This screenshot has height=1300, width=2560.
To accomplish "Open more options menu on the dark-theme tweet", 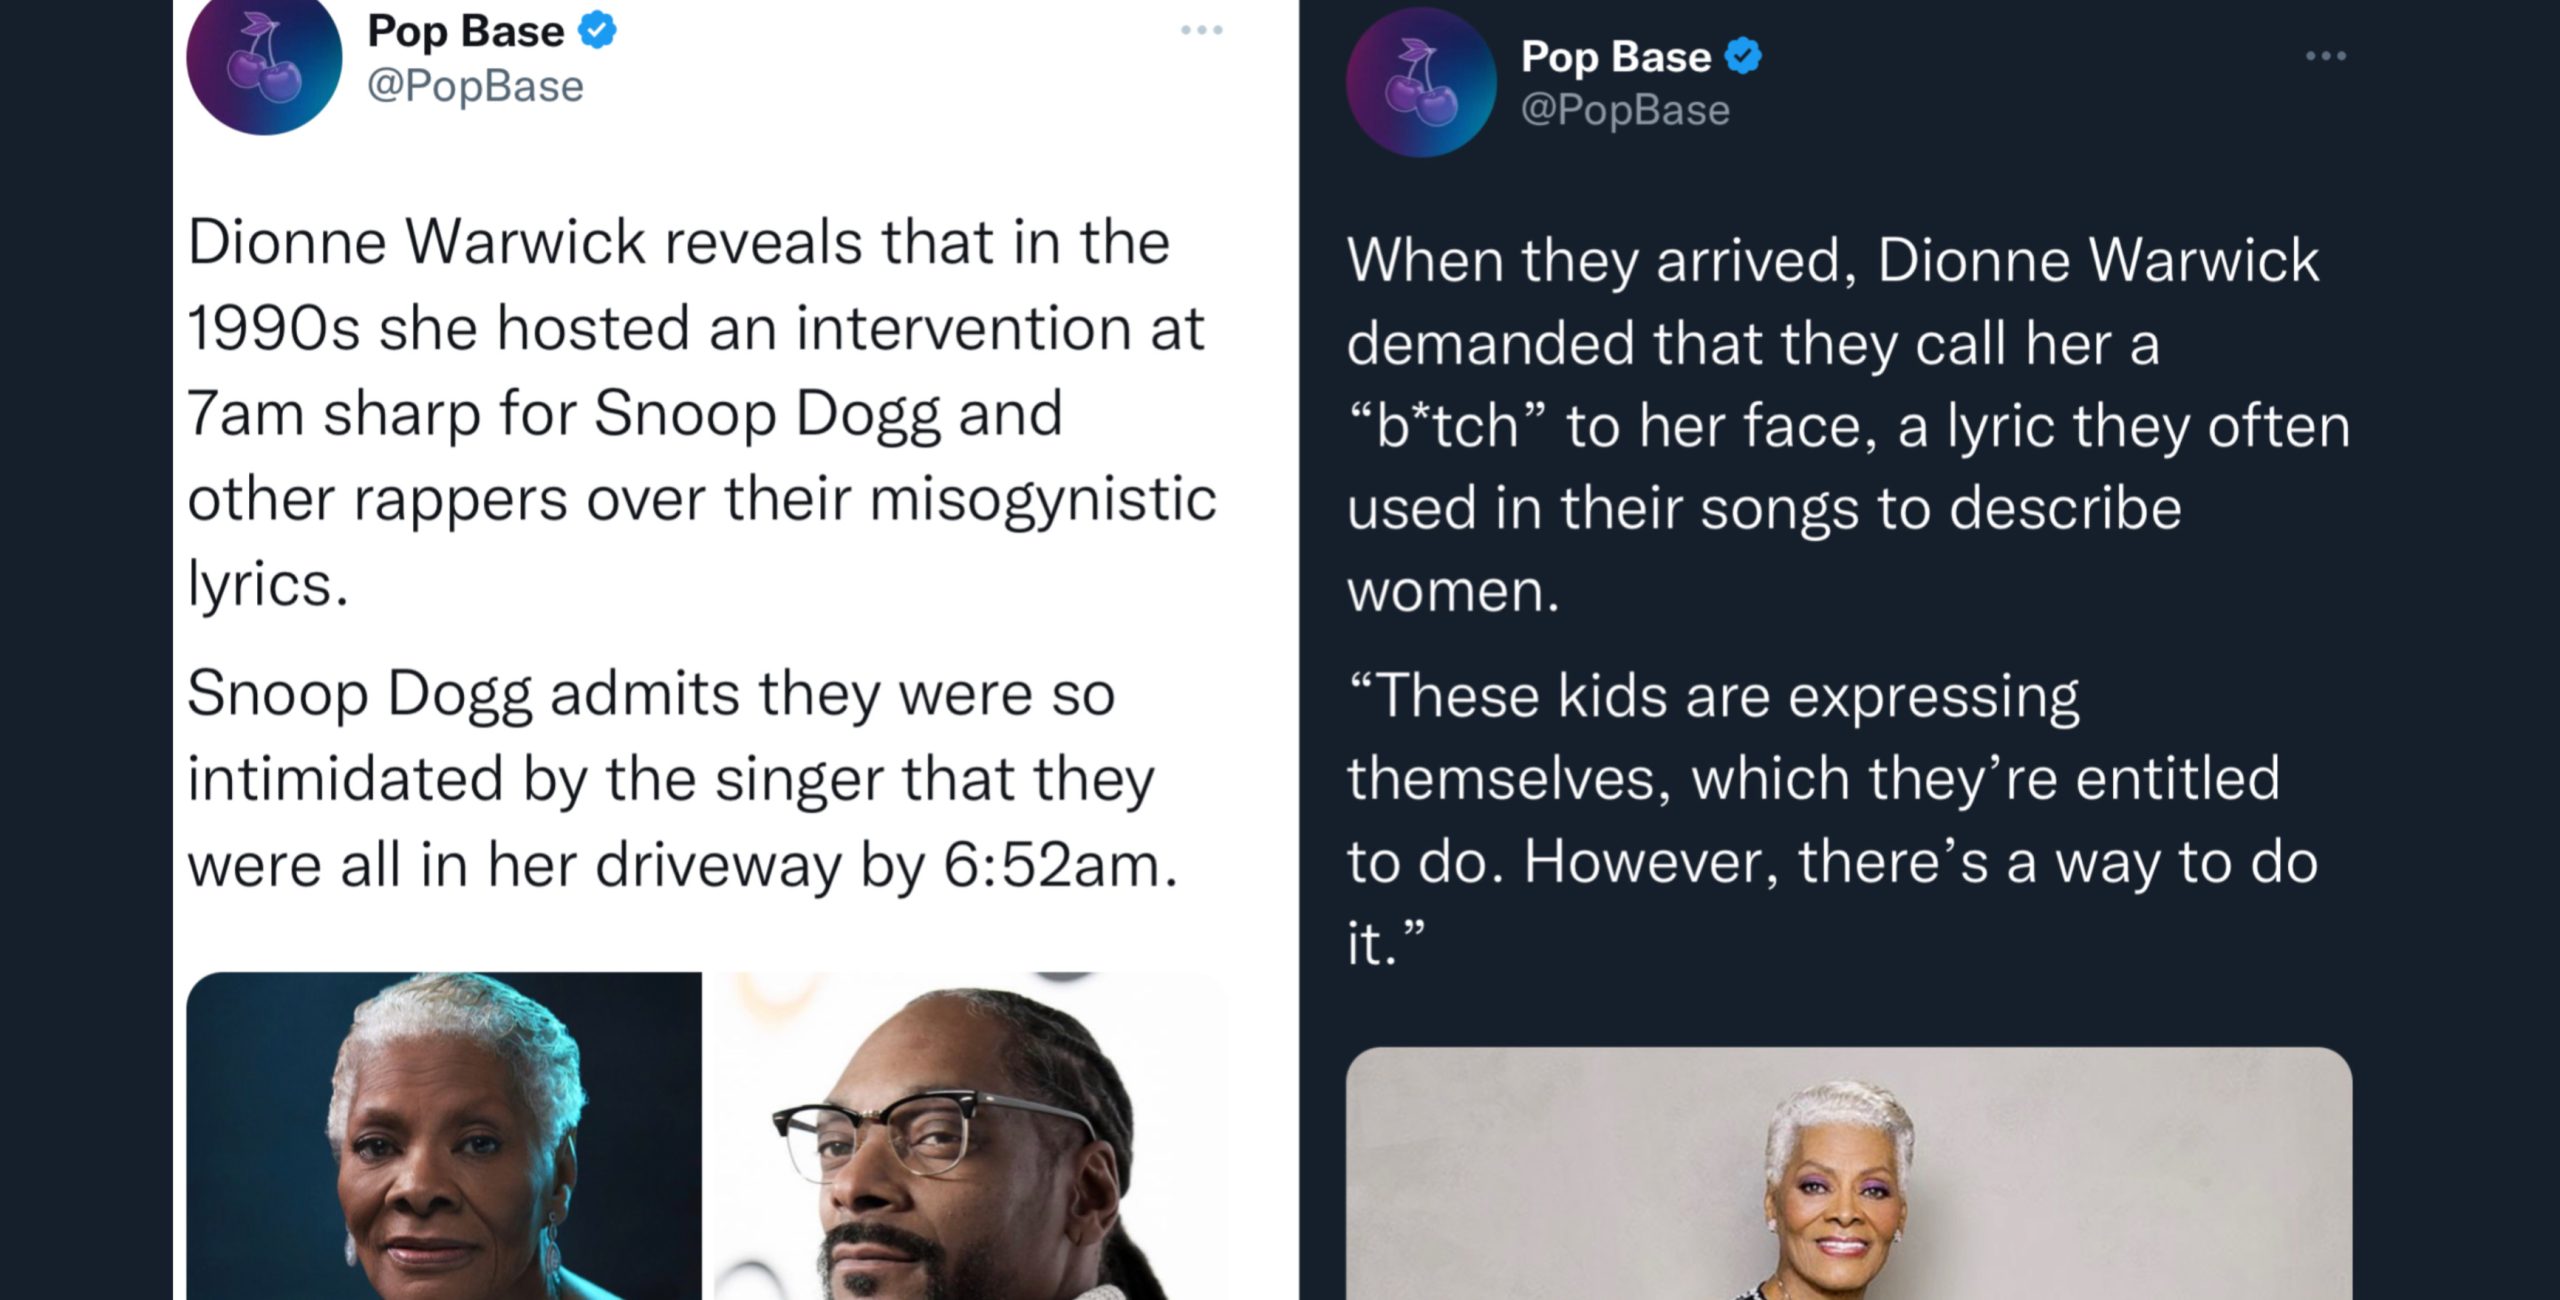I will (x=2326, y=56).
